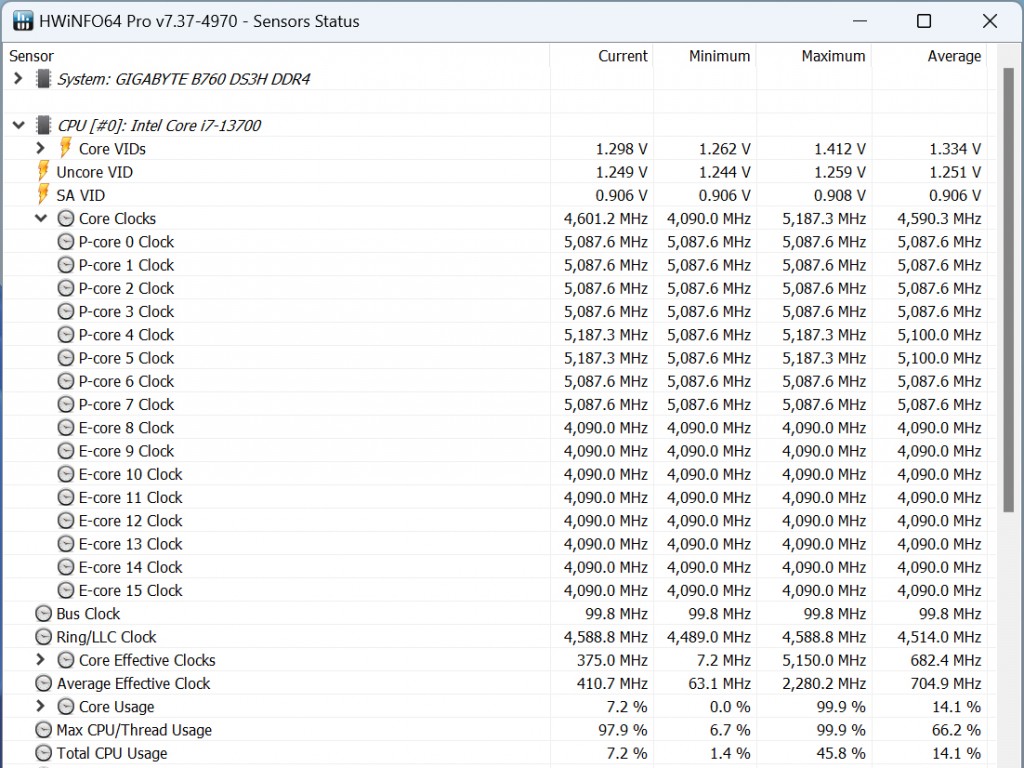Click the Maximum column header
Screen dimensions: 1024x768
pyautogui.click(x=833, y=56)
